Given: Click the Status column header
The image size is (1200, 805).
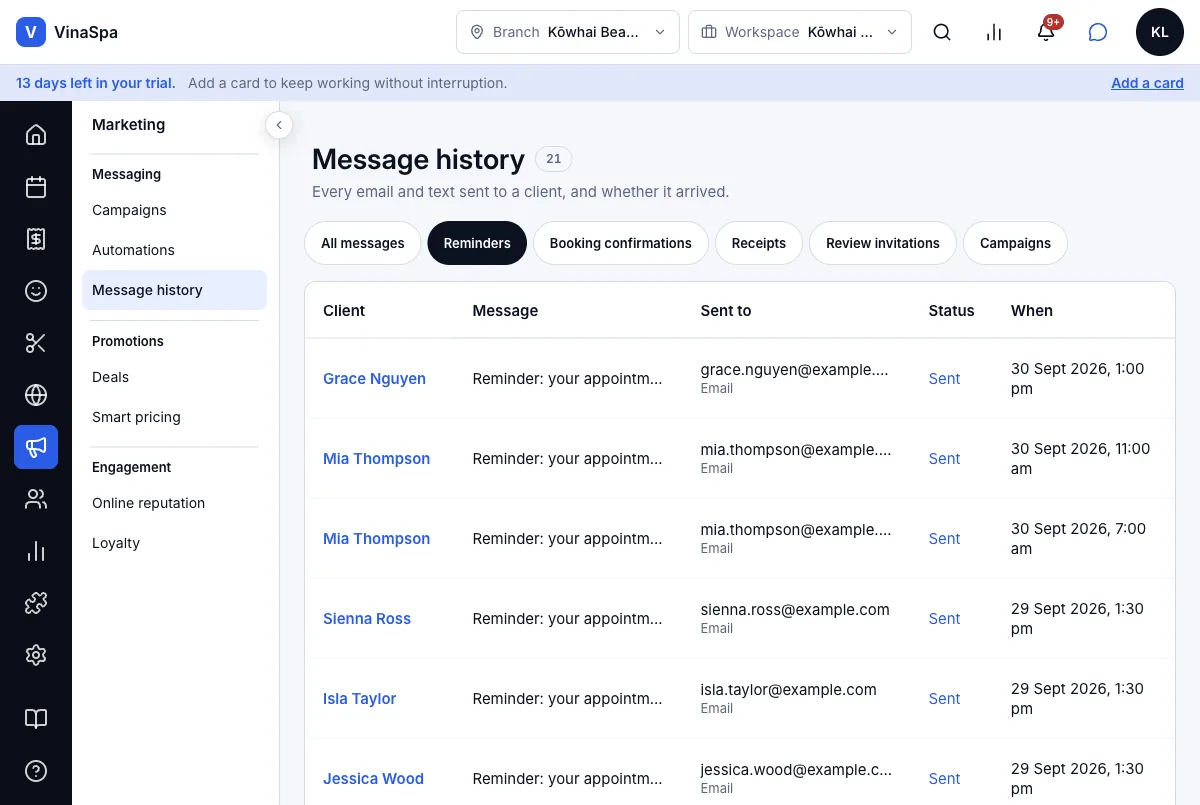Looking at the screenshot, I should coord(951,310).
